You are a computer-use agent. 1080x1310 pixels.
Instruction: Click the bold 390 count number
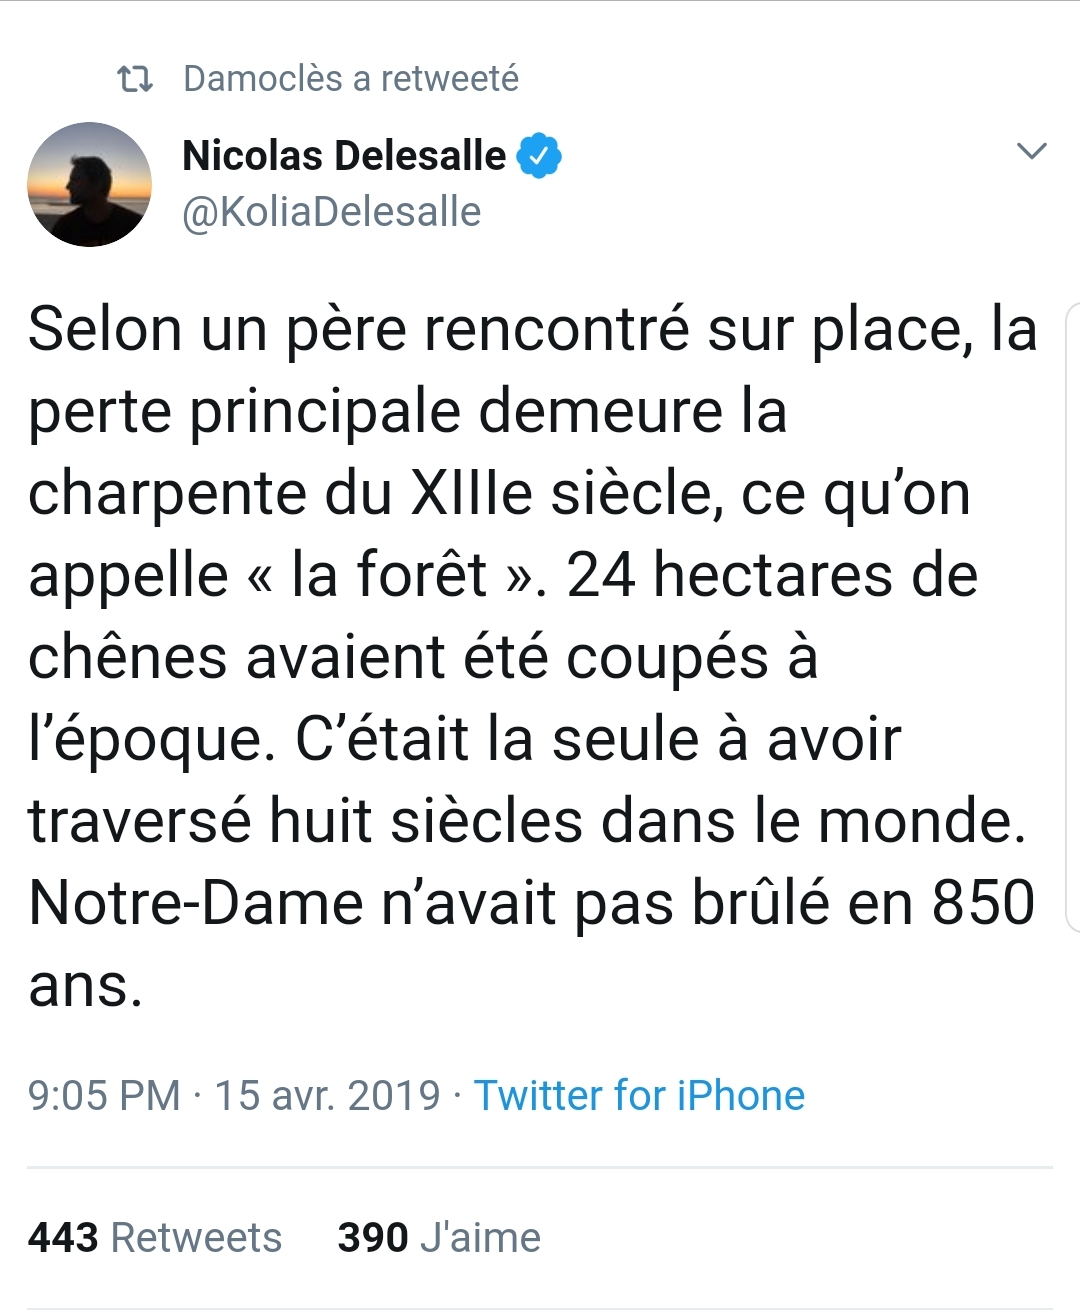click(x=373, y=1238)
